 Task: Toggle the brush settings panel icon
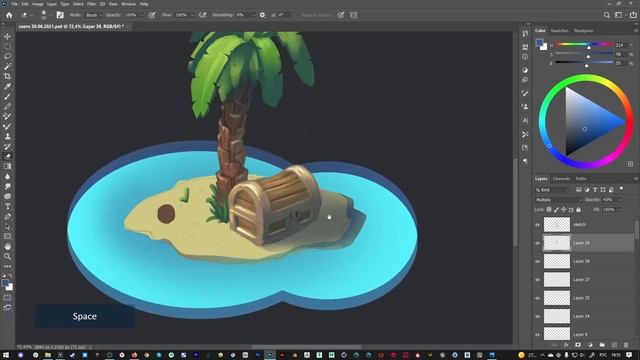(60, 15)
